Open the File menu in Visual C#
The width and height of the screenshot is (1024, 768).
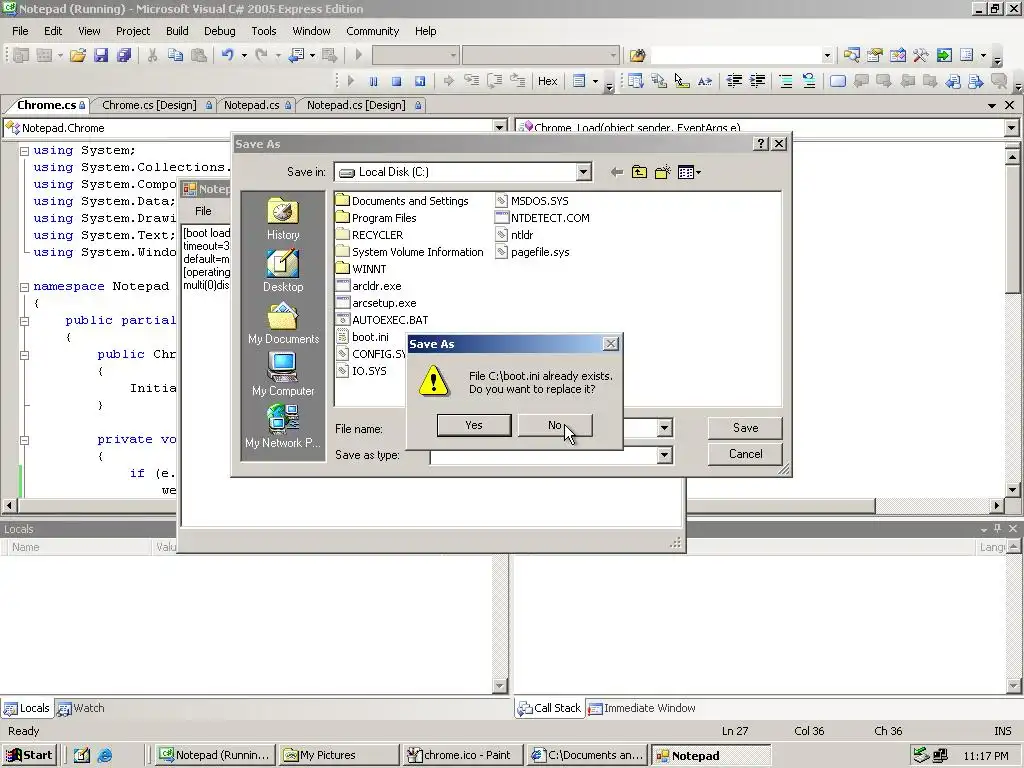click(x=20, y=31)
